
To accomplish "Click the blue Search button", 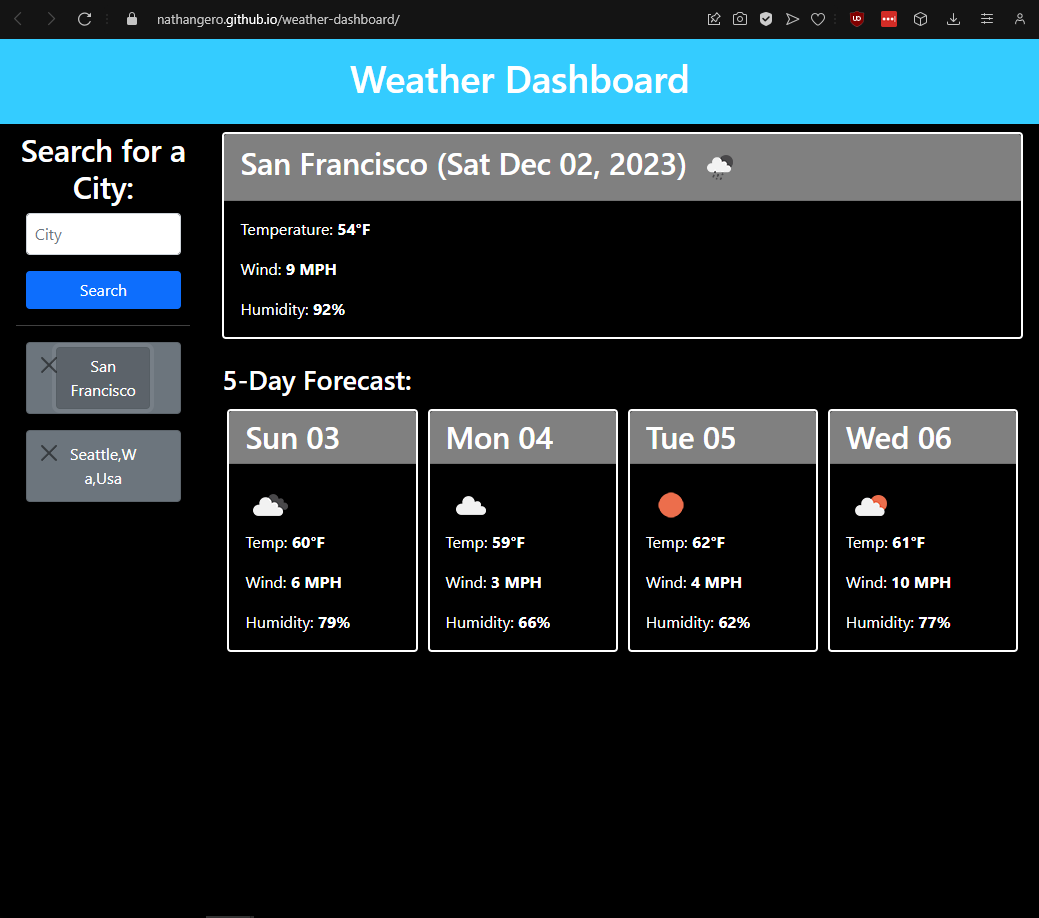I will (x=103, y=290).
